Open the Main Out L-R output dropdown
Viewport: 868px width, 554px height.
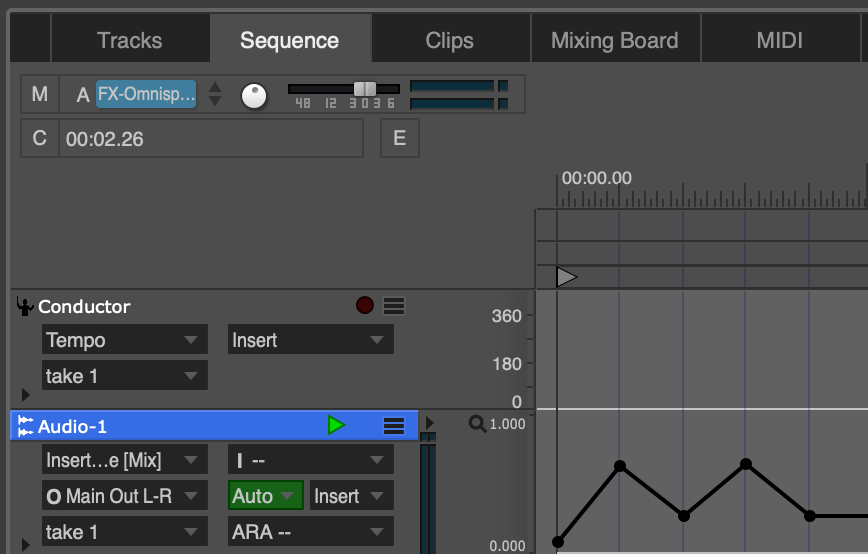(125, 495)
